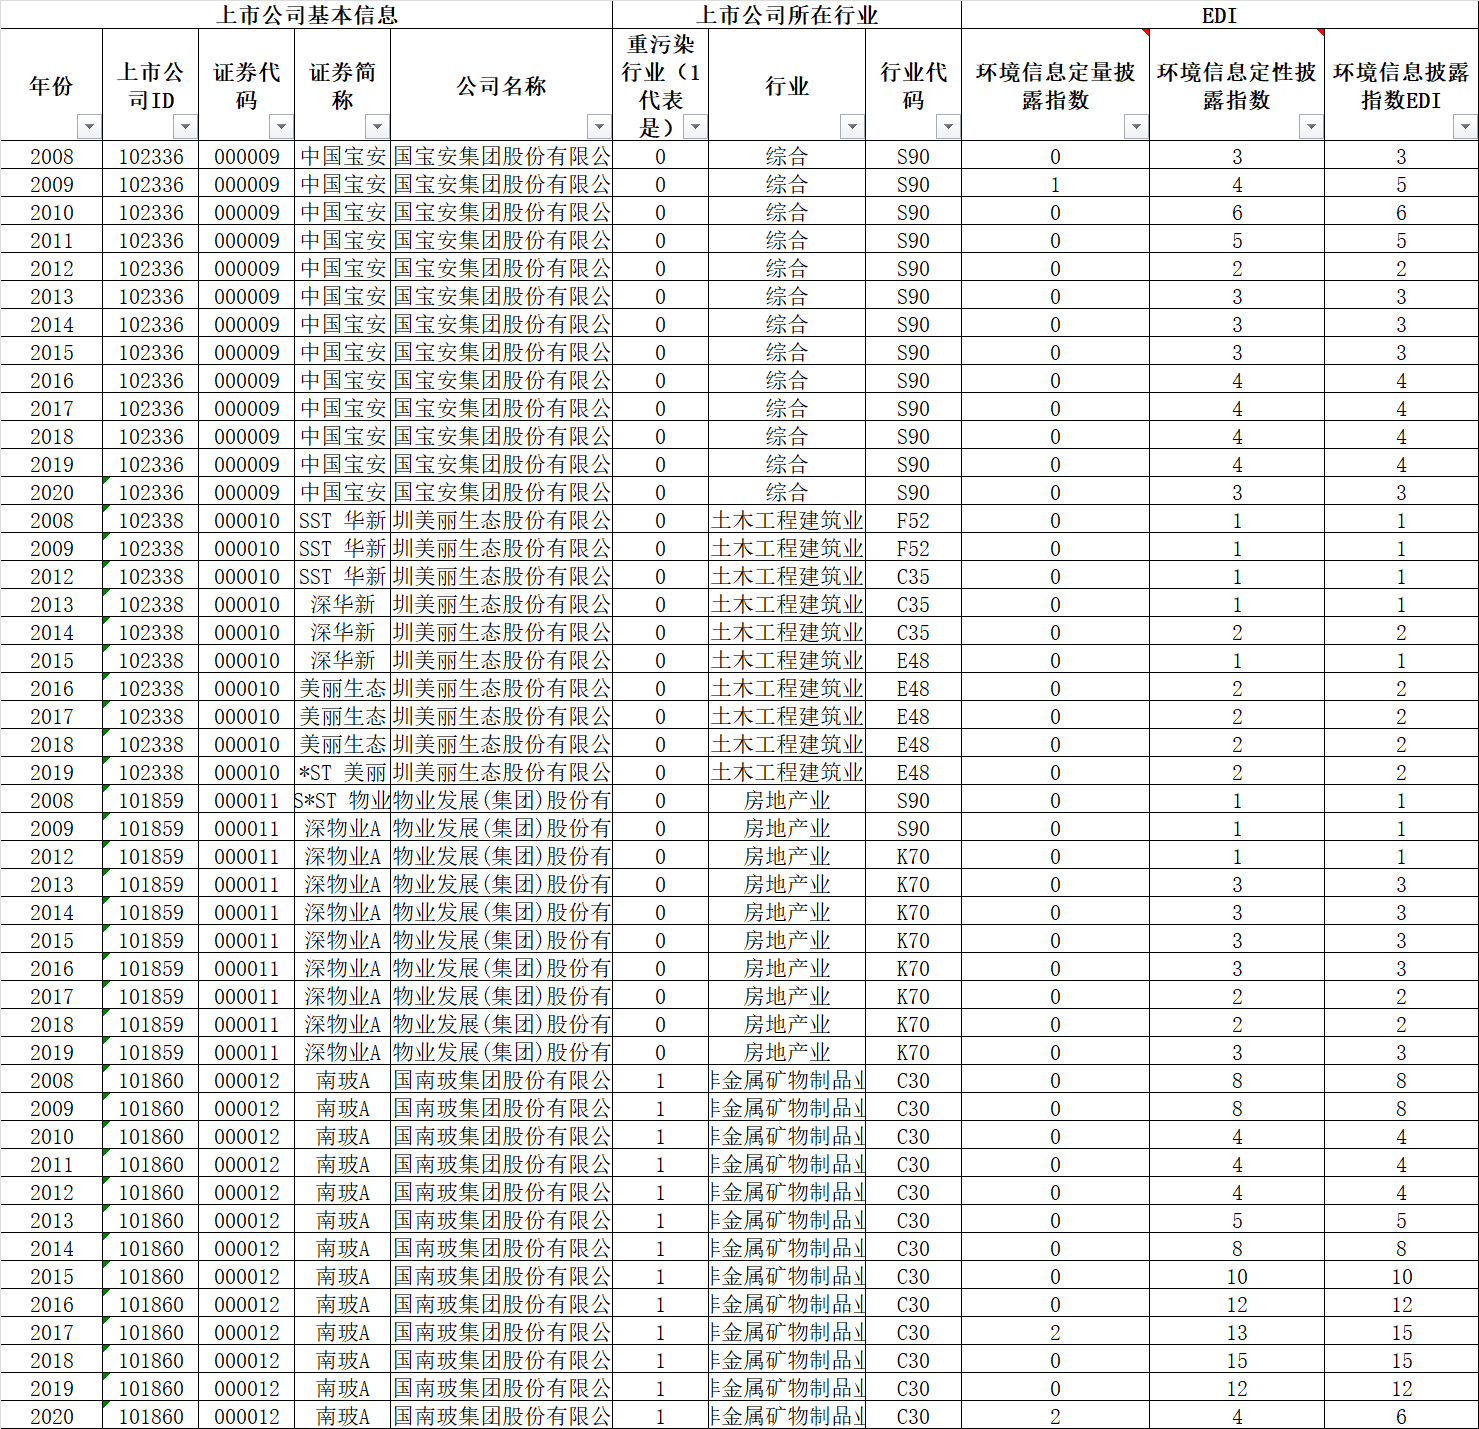Open the filter dropdown for 重污染行业 column
This screenshot has width=1479, height=1429.
(695, 127)
